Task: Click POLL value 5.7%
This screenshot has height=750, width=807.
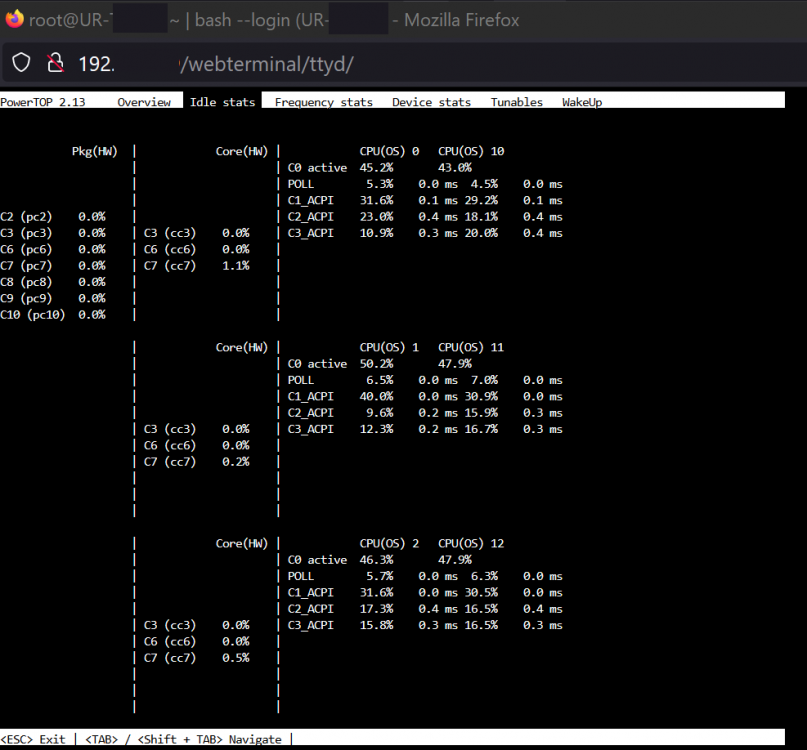Action: coord(380,577)
